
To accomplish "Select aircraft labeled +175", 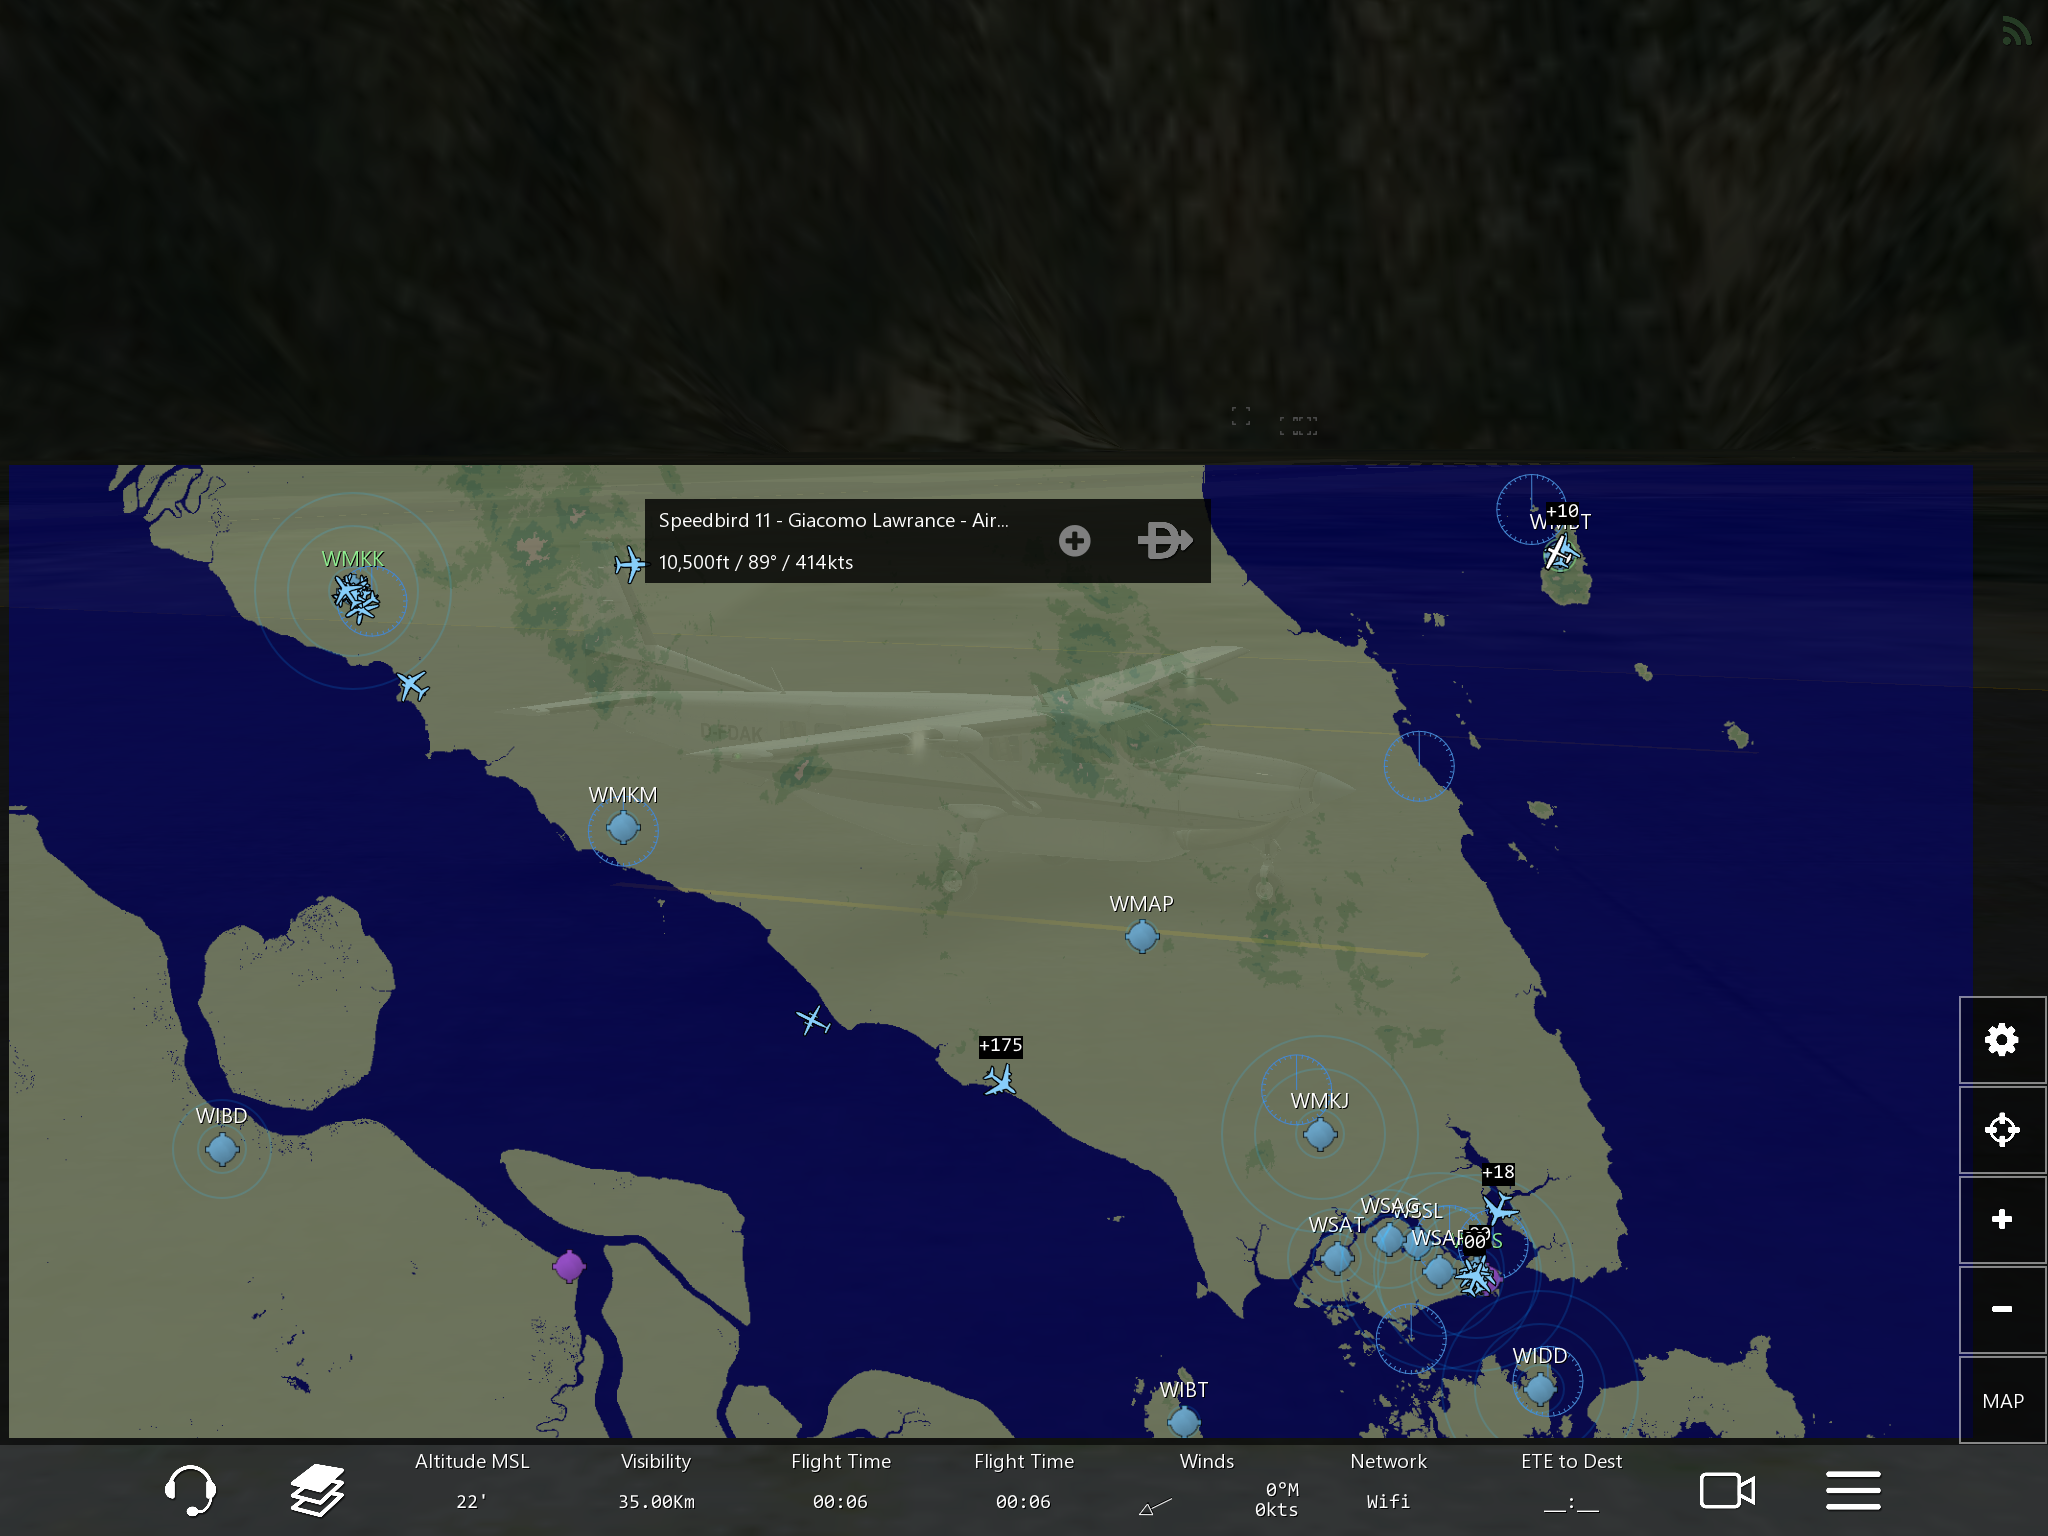I will (x=999, y=1080).
